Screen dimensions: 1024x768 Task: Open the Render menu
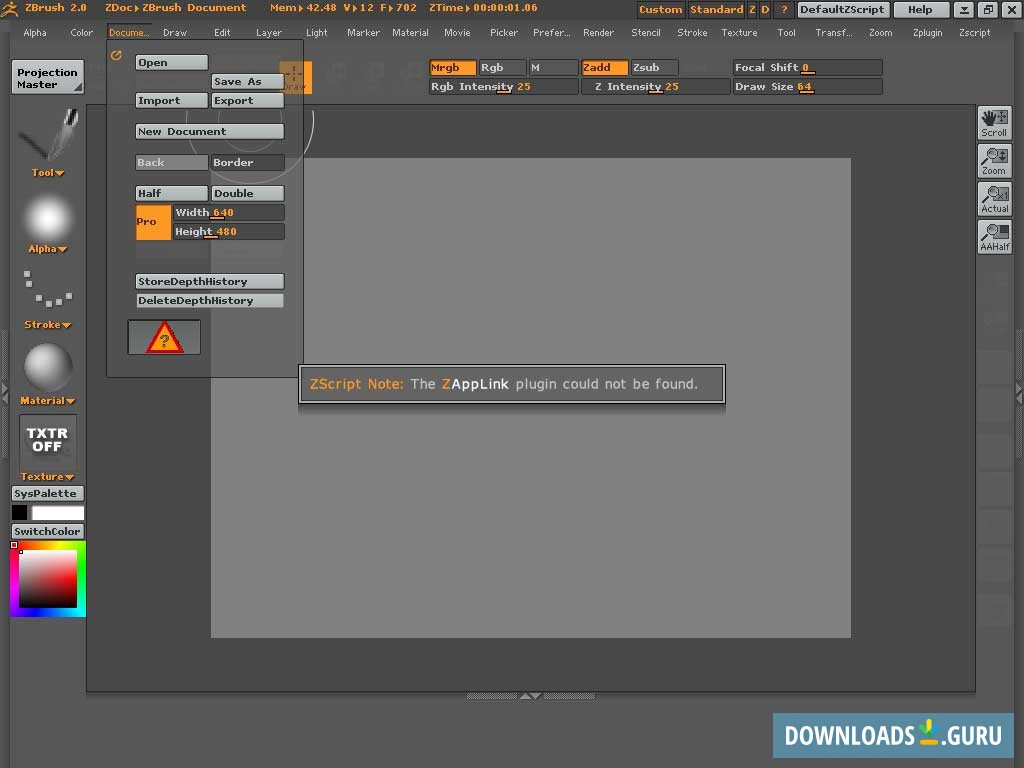coord(598,33)
